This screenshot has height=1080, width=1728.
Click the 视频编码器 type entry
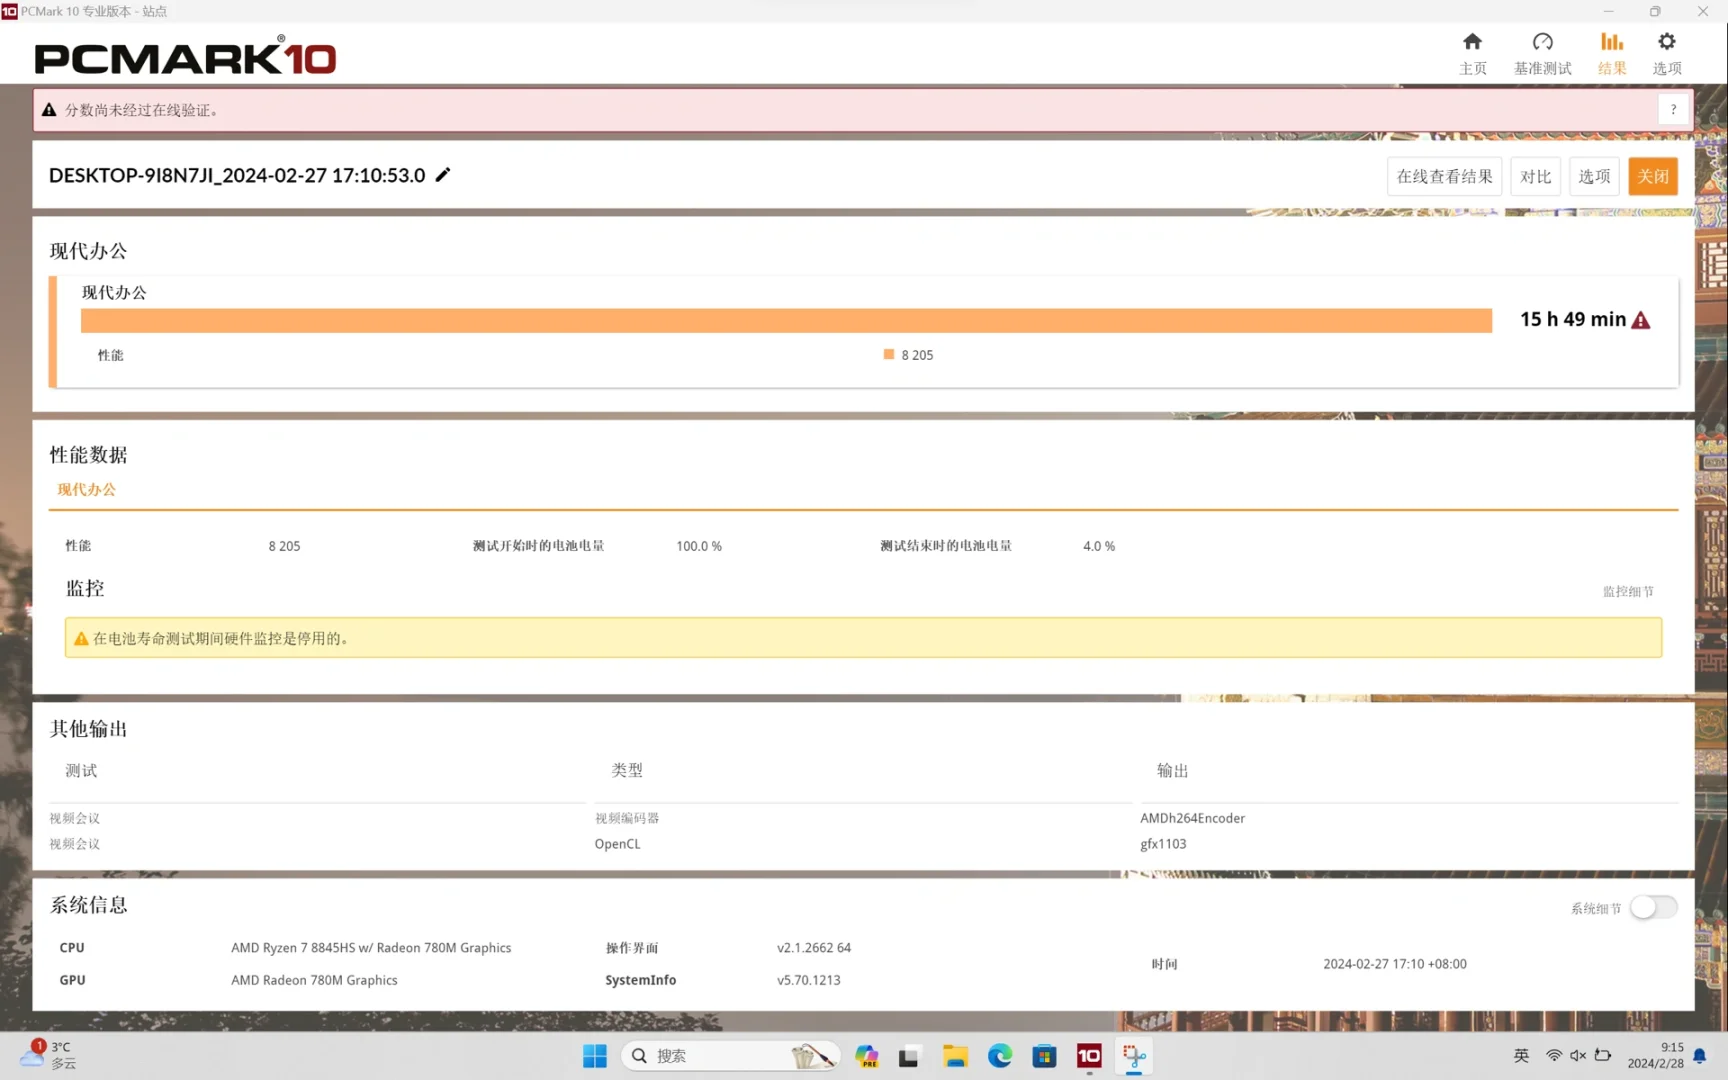pos(627,818)
